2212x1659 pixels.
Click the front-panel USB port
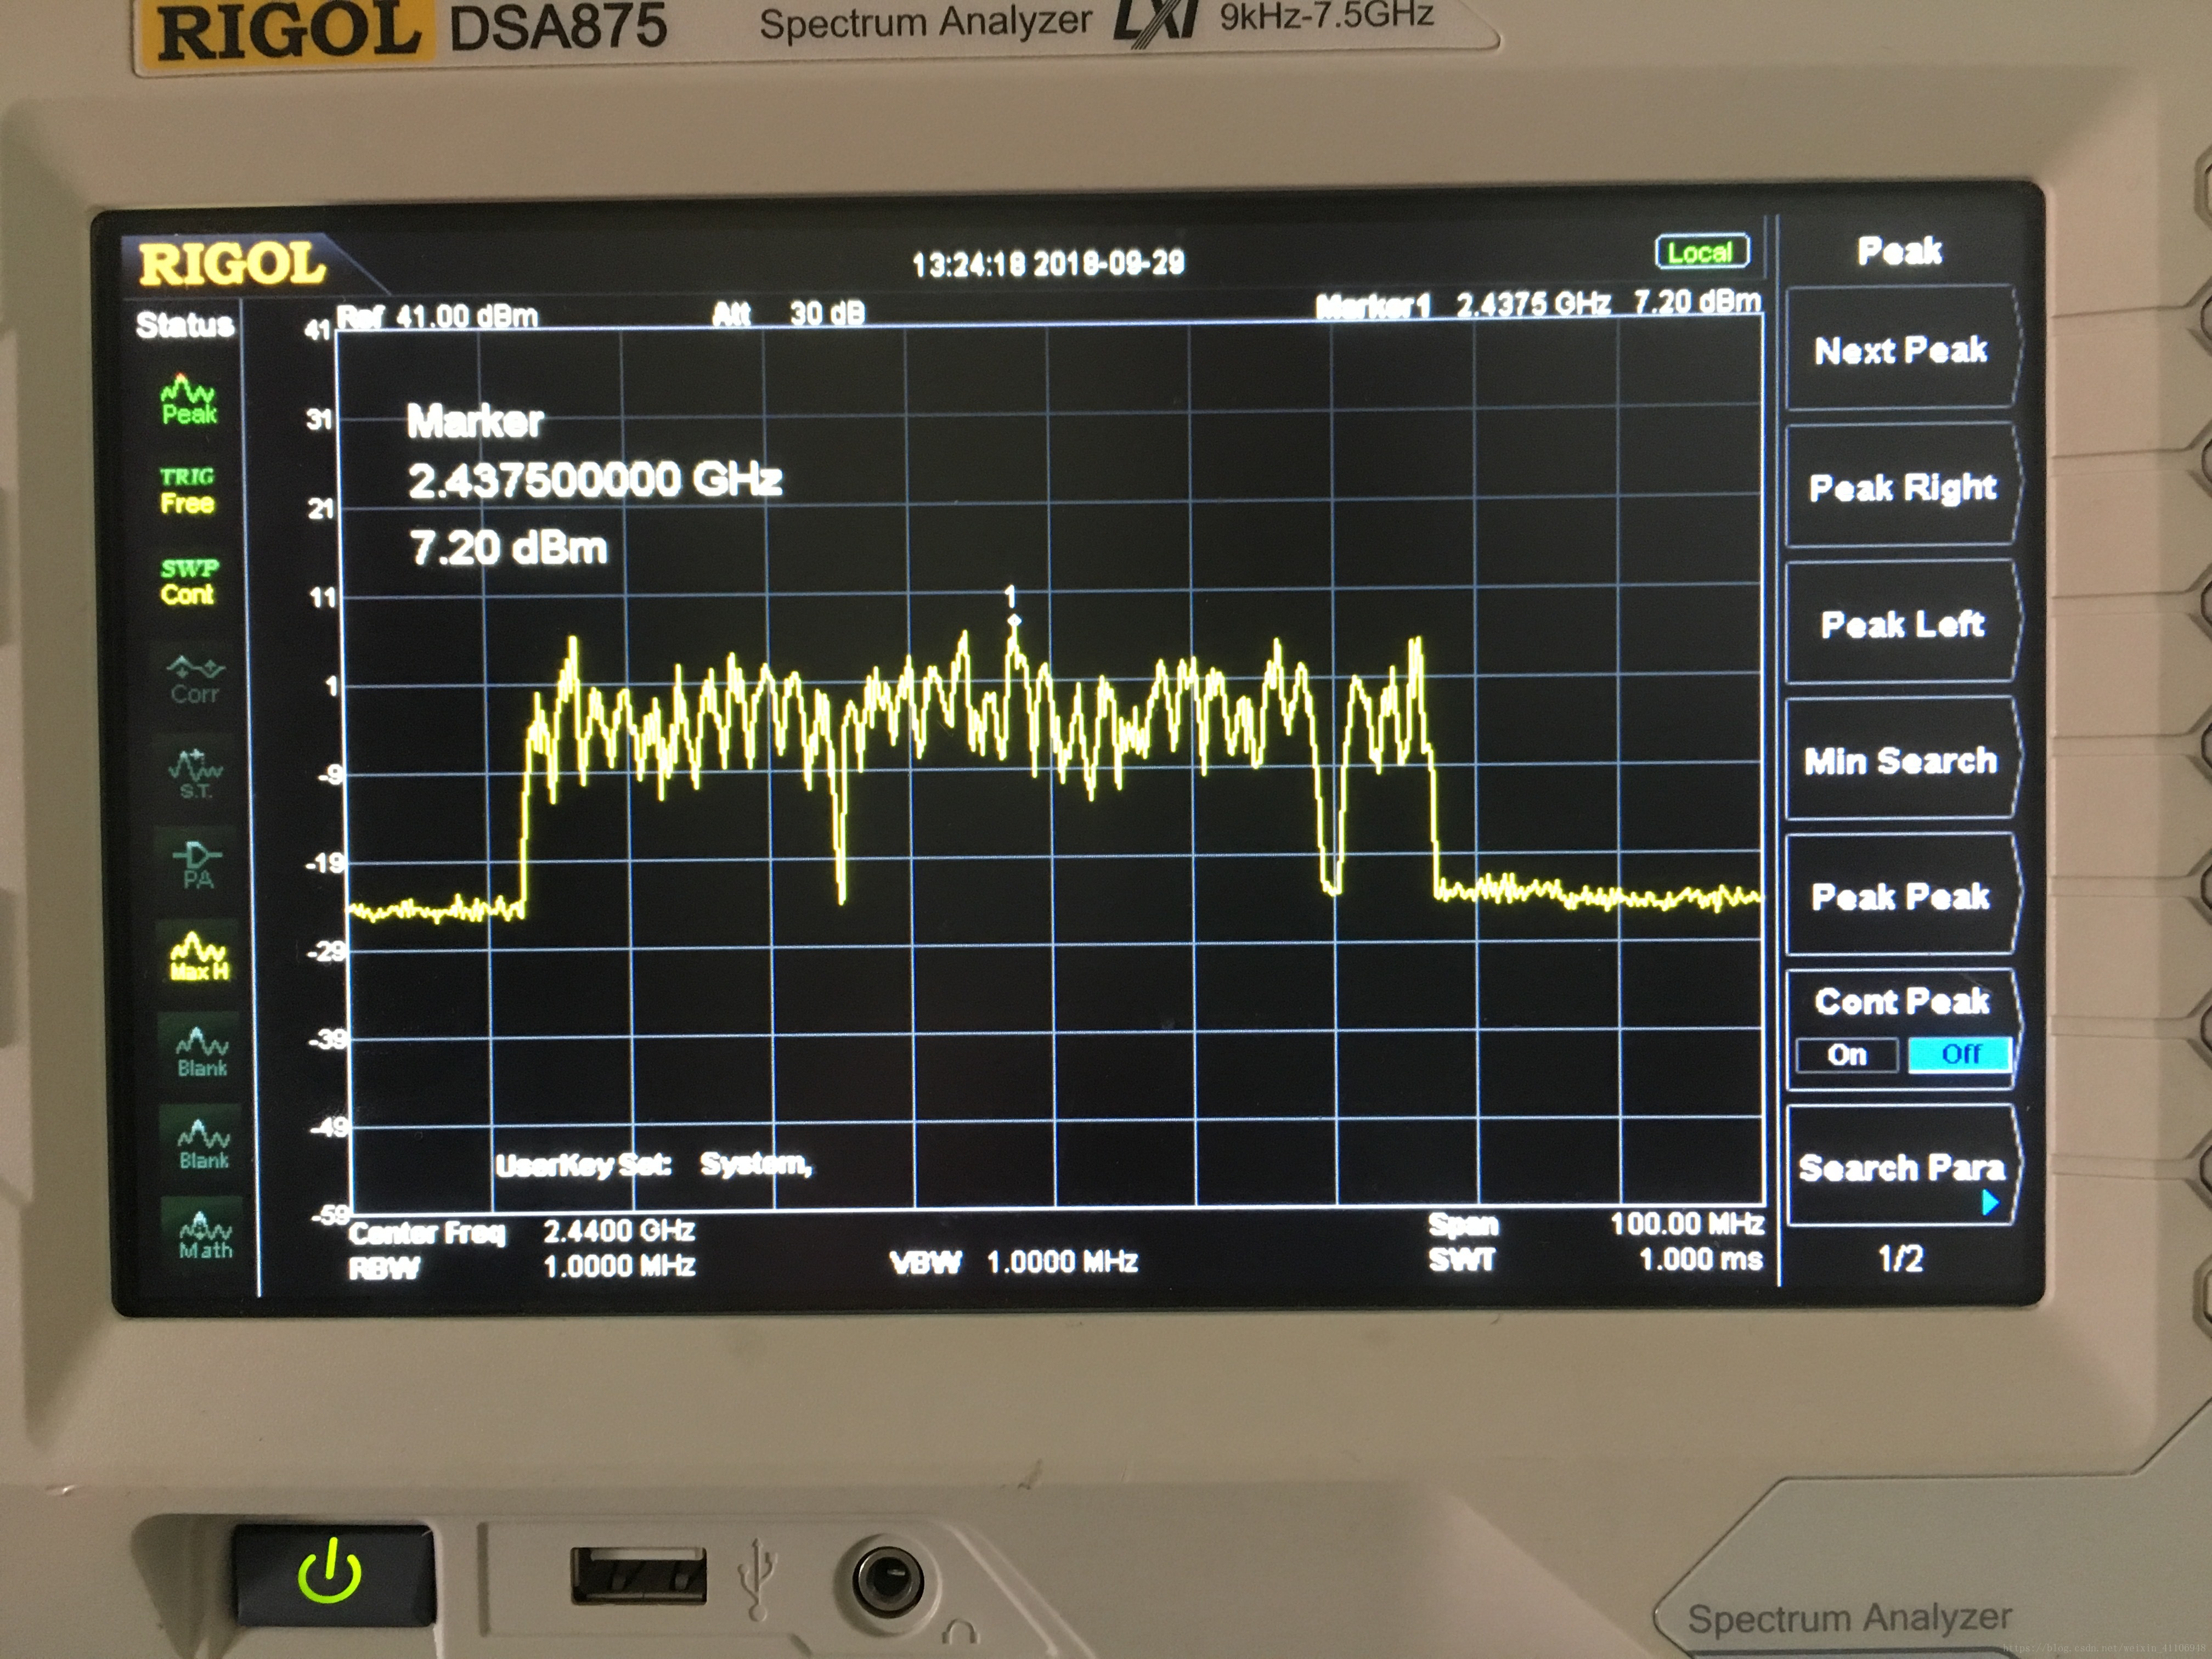[x=638, y=1575]
